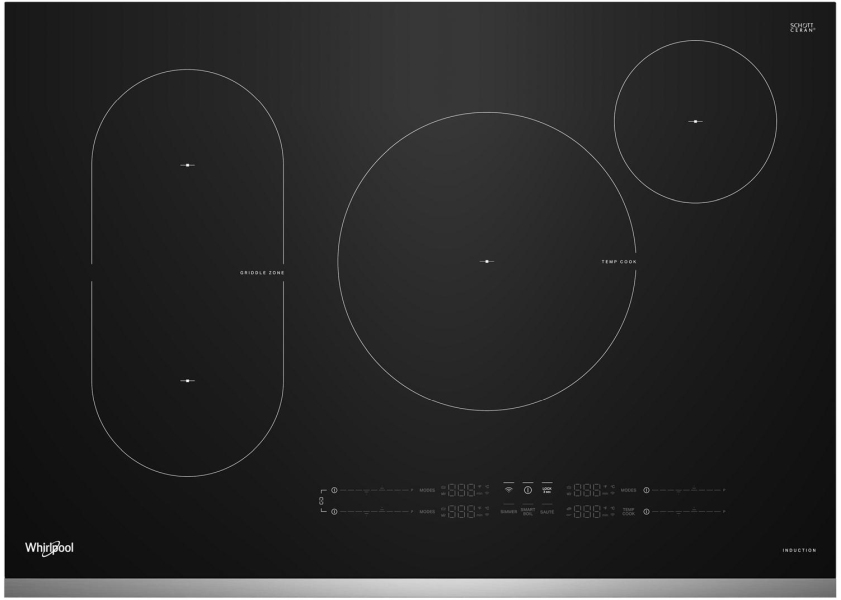Turn on the bottom-left burner power icon
This screenshot has height=600, width=841.
(x=334, y=512)
